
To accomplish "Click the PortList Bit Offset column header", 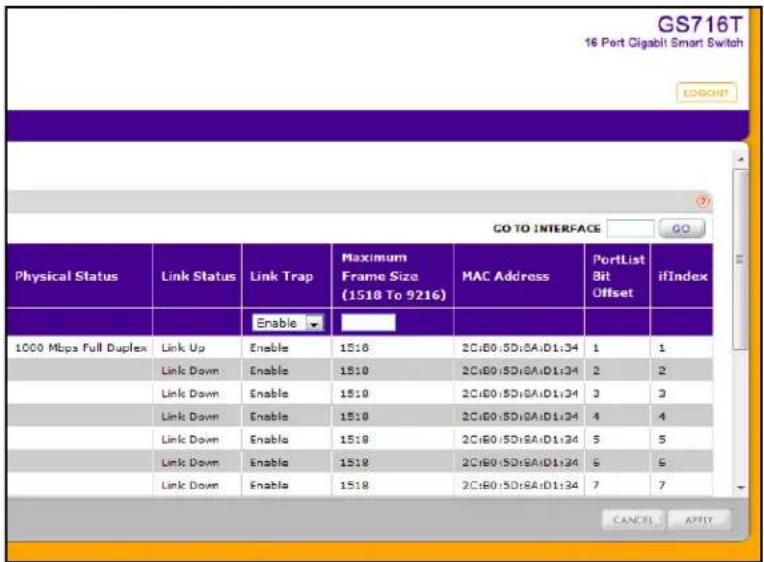I will tap(618, 276).
